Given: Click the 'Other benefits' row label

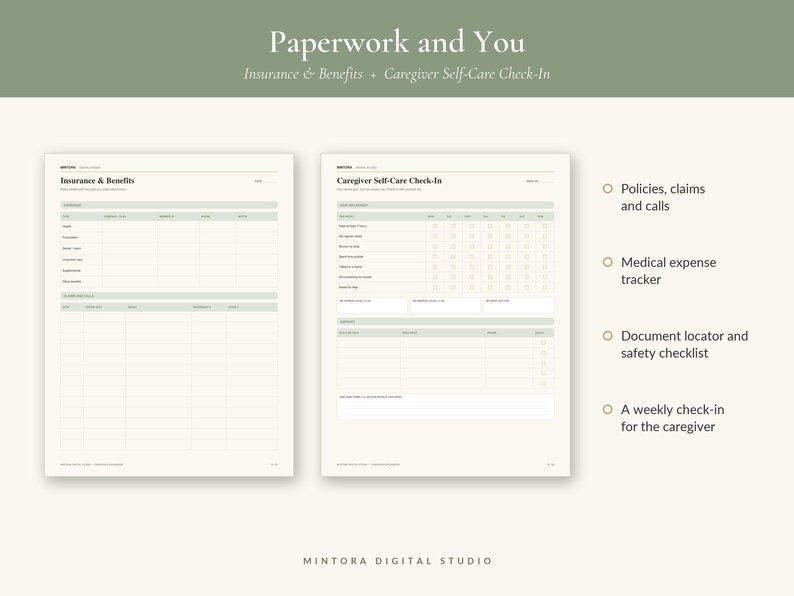Looking at the screenshot, I should (71, 282).
